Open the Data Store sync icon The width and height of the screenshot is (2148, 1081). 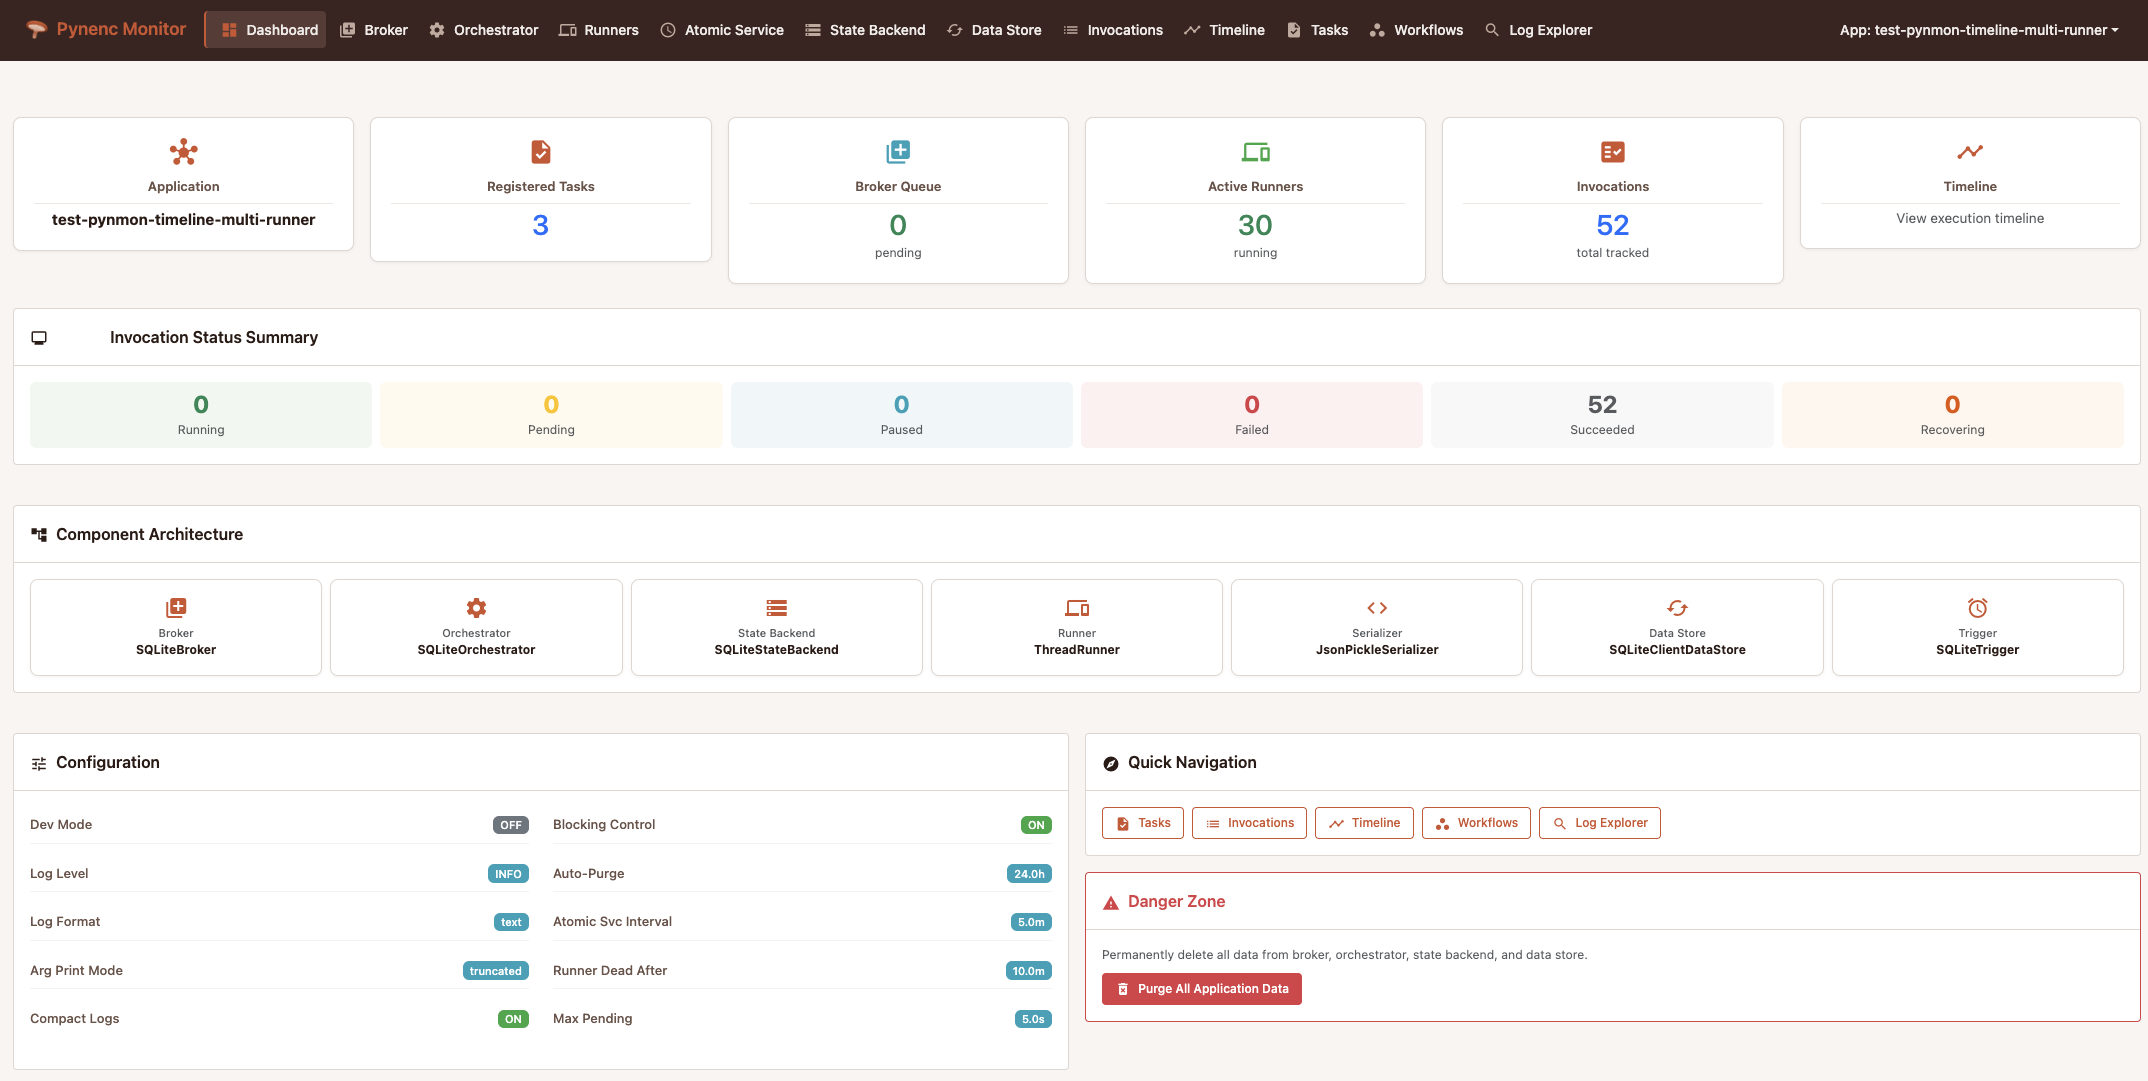(x=953, y=30)
